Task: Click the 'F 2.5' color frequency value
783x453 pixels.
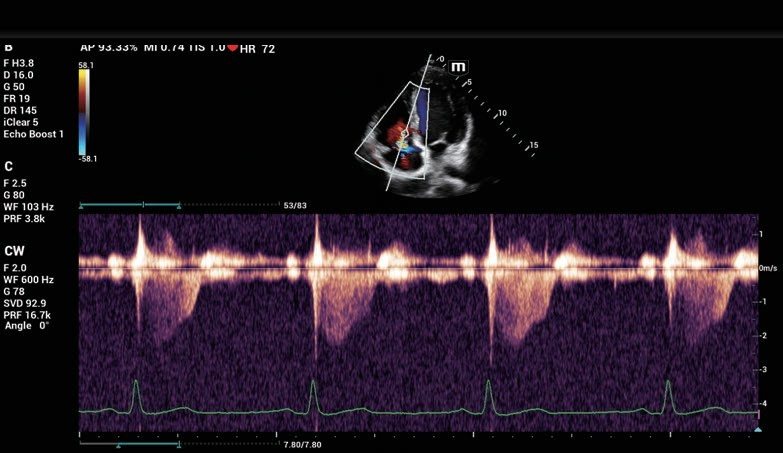Action: coord(15,183)
